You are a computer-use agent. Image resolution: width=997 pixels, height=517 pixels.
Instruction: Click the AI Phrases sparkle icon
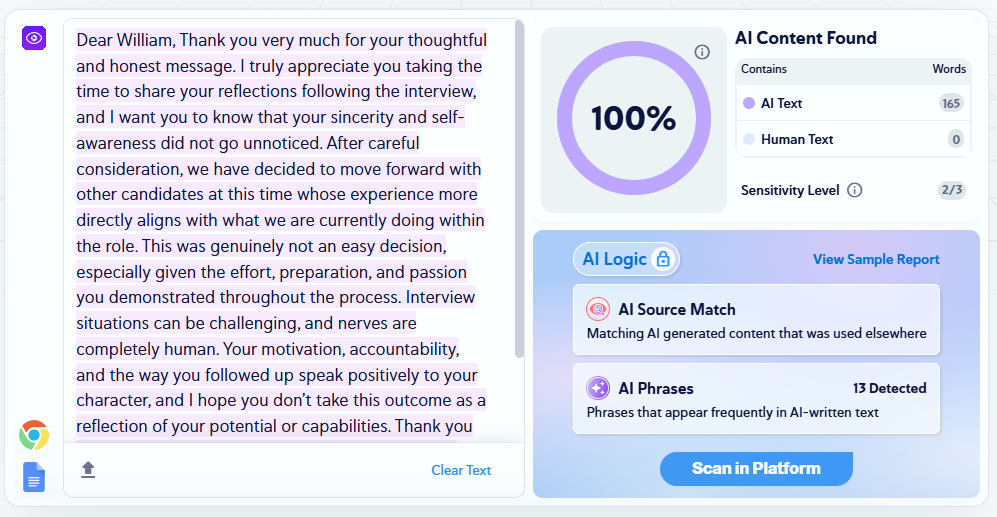click(598, 388)
